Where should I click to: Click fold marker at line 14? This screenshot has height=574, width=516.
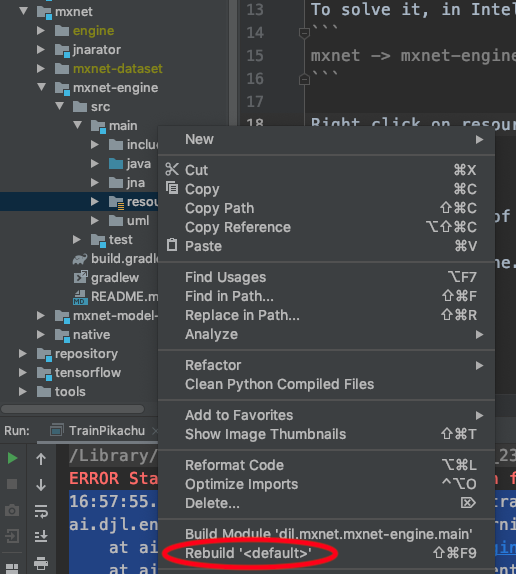(x=304, y=33)
